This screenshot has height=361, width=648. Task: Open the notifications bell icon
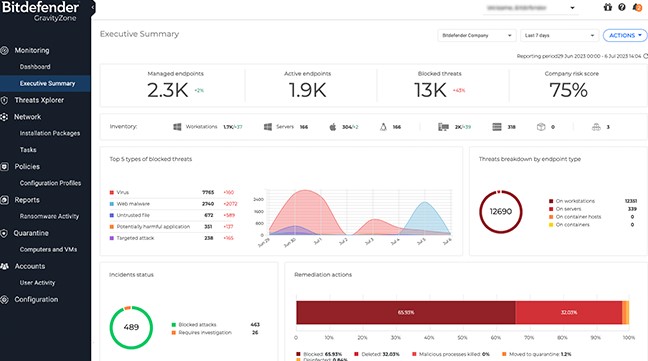coord(637,7)
